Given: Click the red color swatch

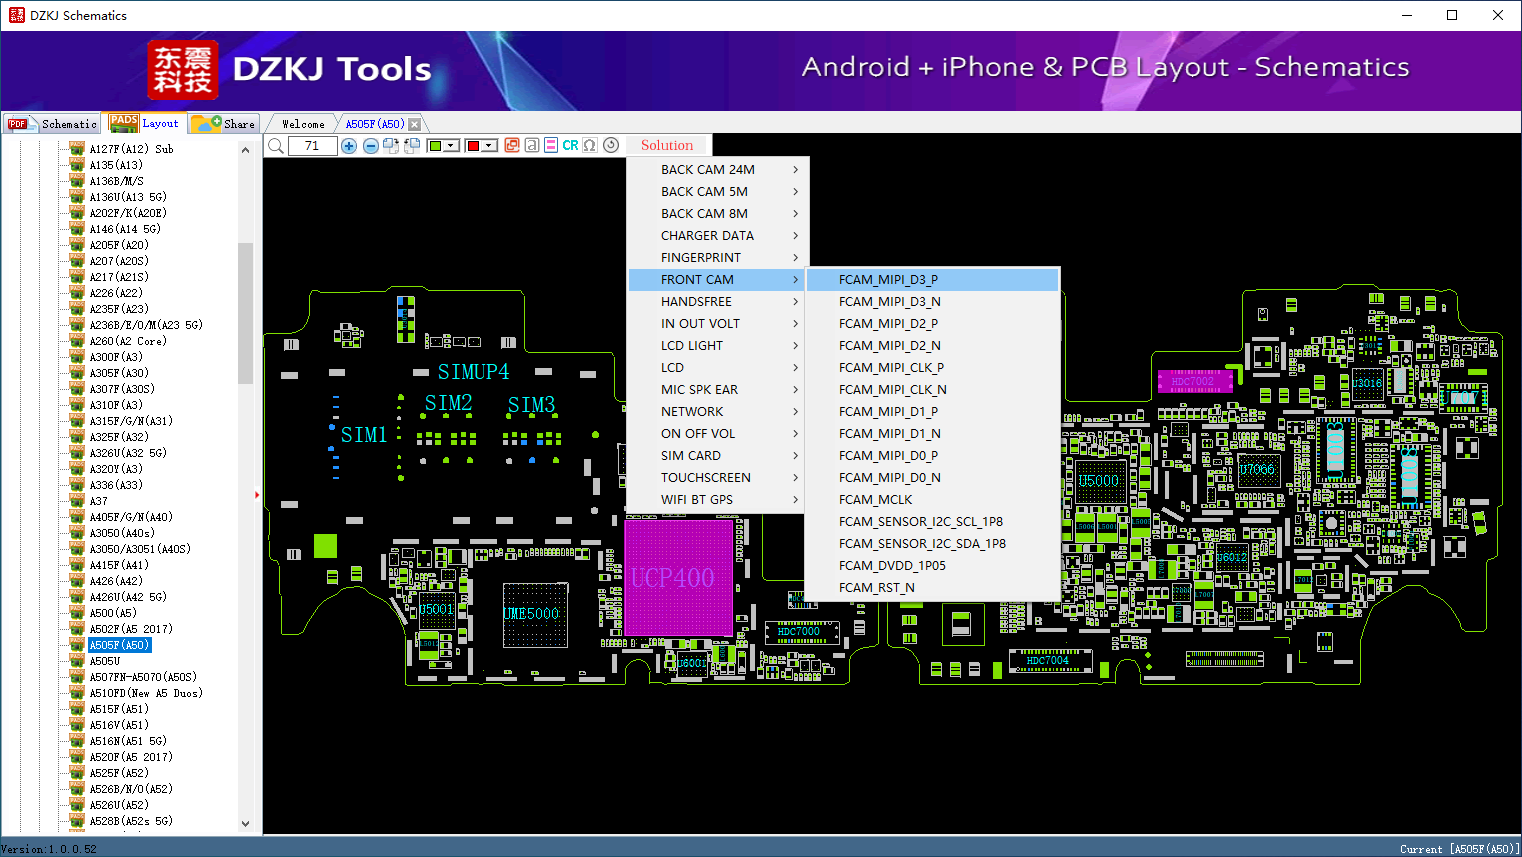Looking at the screenshot, I should click(473, 146).
